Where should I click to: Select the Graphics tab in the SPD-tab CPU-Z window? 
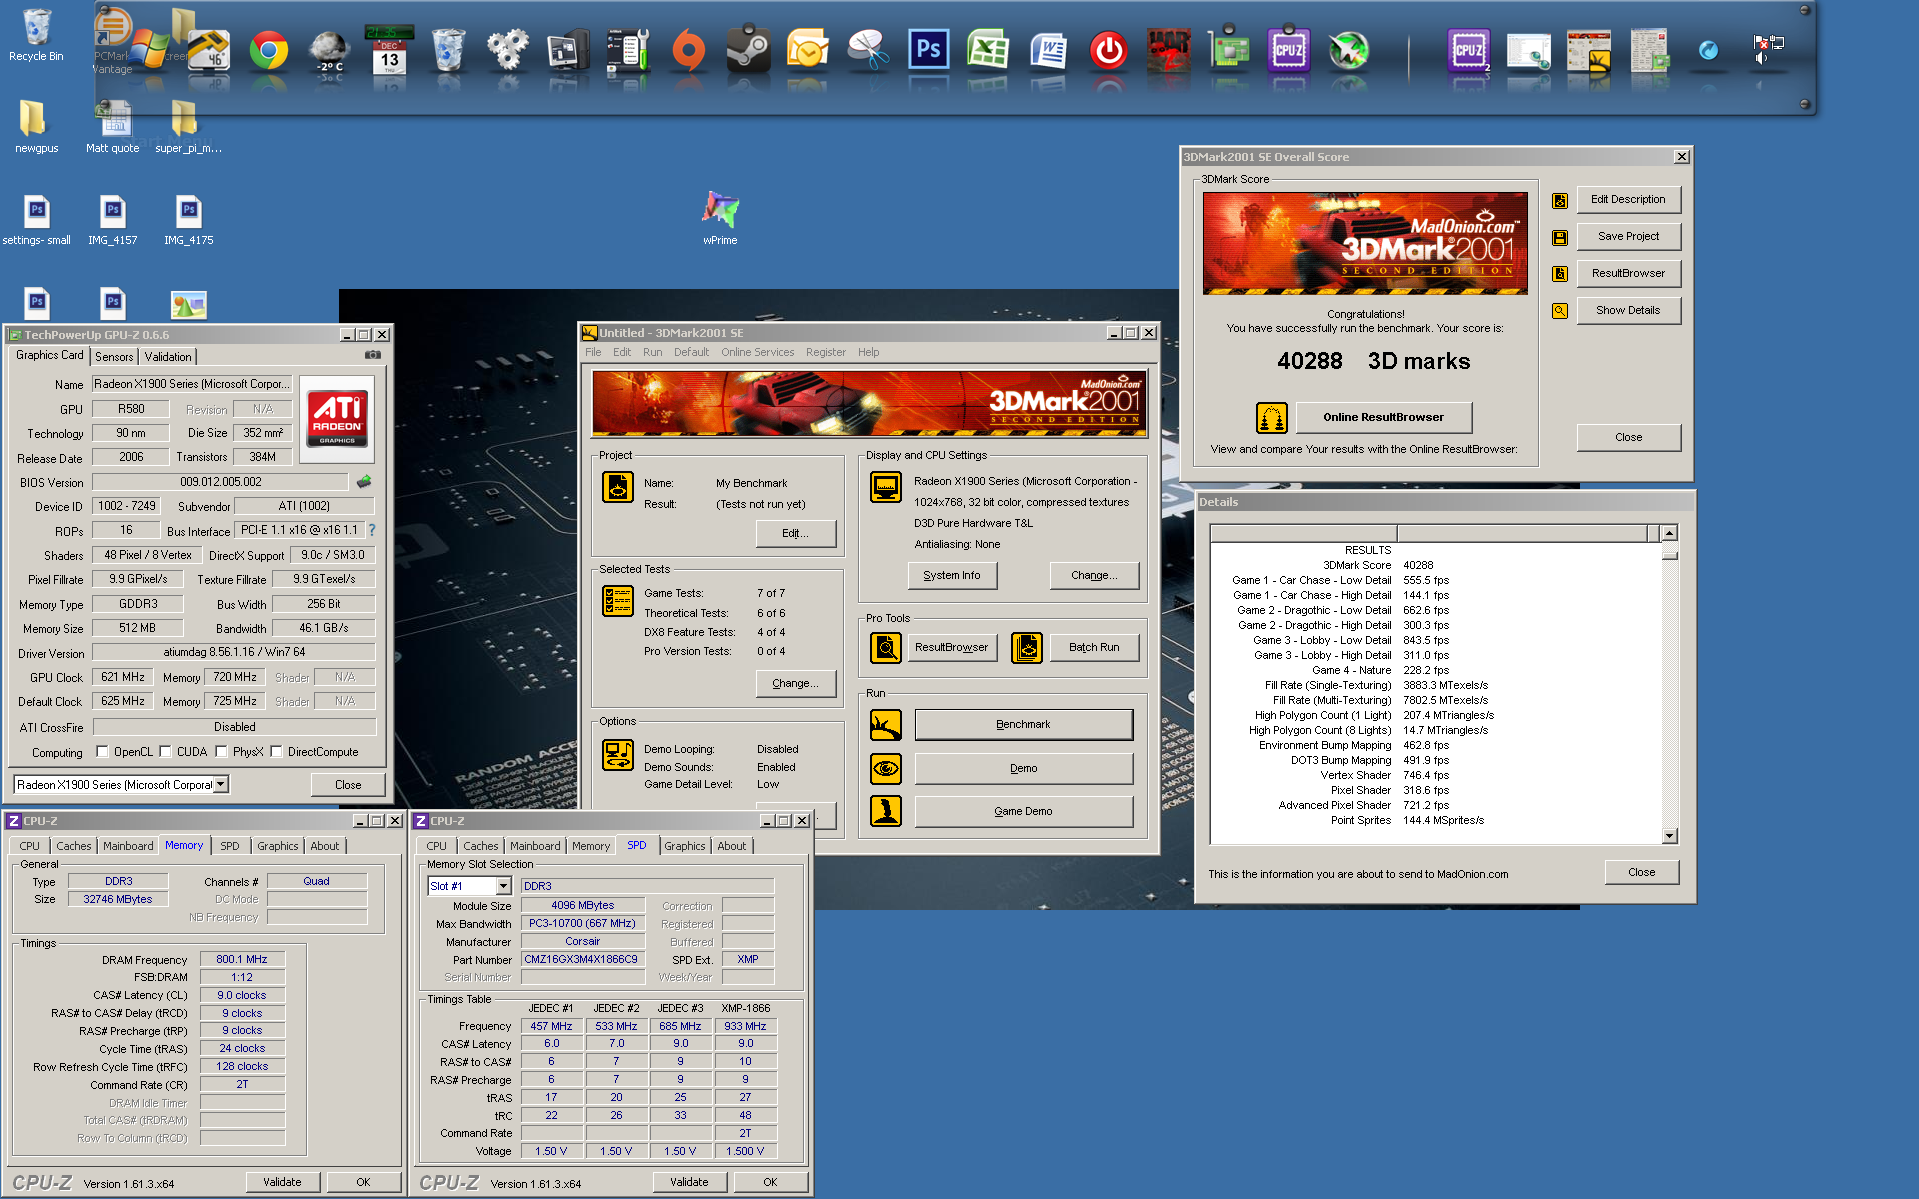(685, 846)
